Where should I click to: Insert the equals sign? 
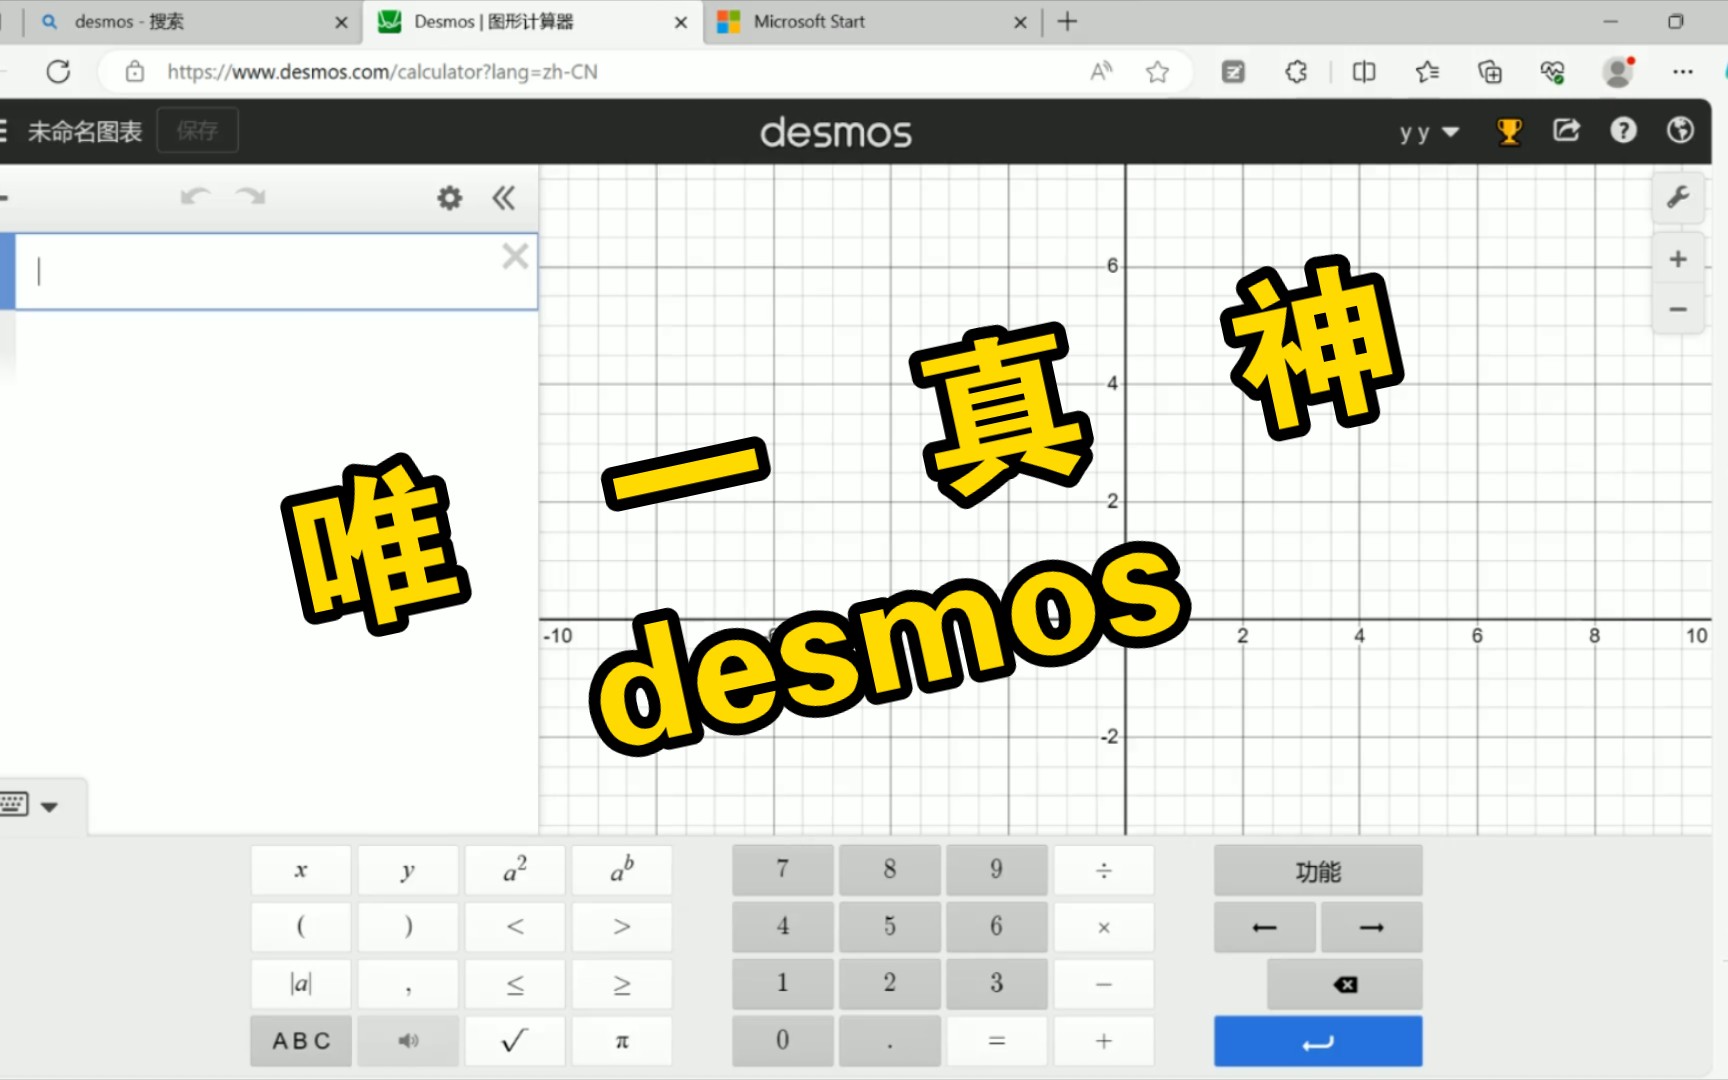click(x=997, y=1041)
